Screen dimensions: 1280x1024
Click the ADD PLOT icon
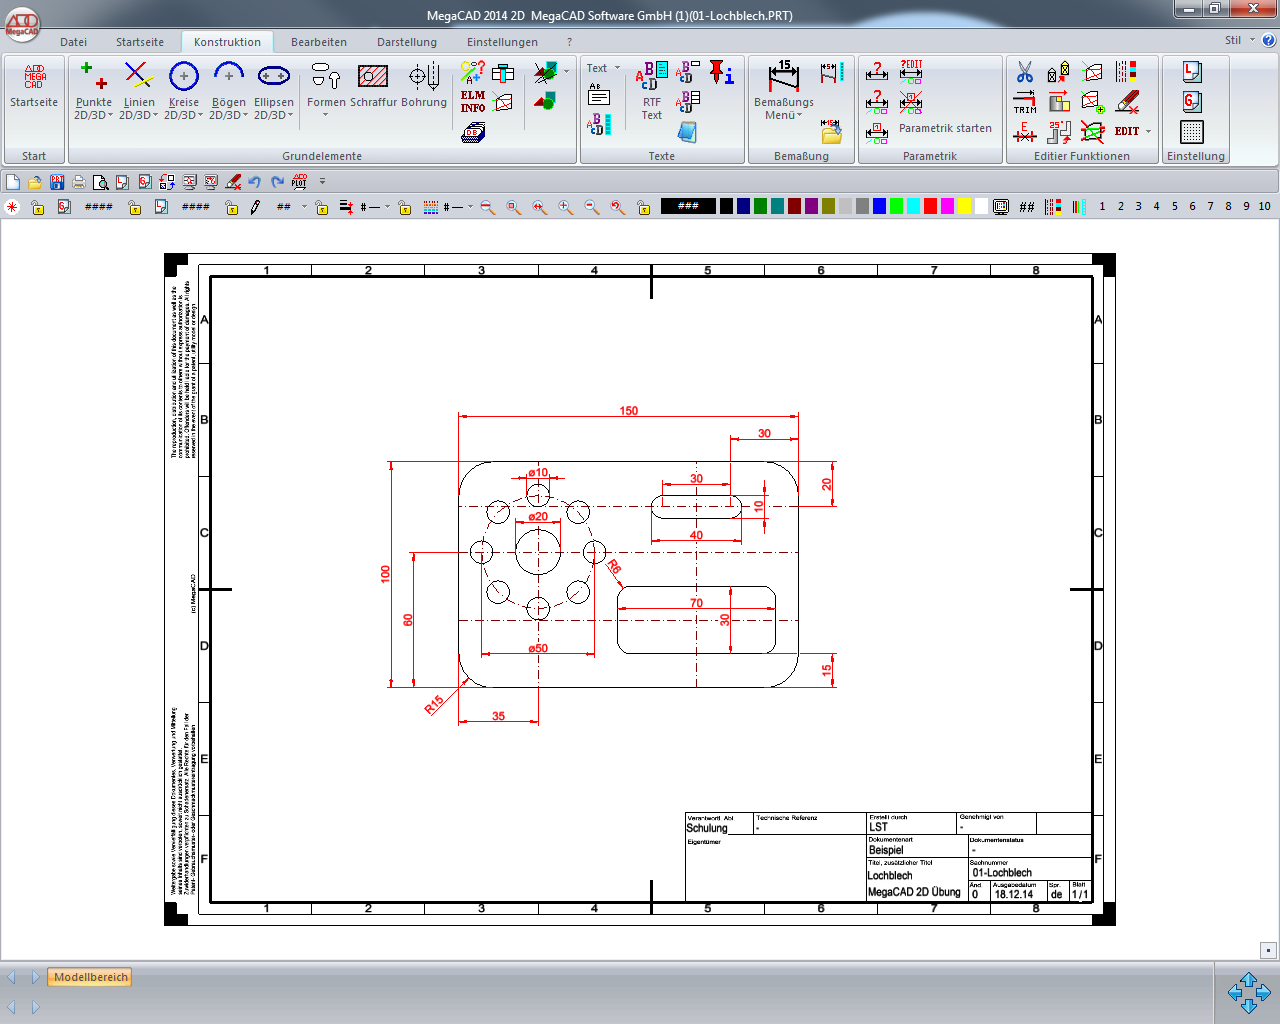coord(299,182)
